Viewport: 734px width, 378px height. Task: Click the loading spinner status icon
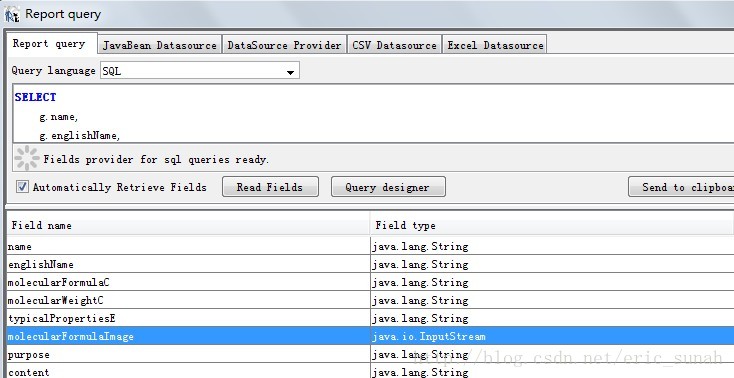27,158
